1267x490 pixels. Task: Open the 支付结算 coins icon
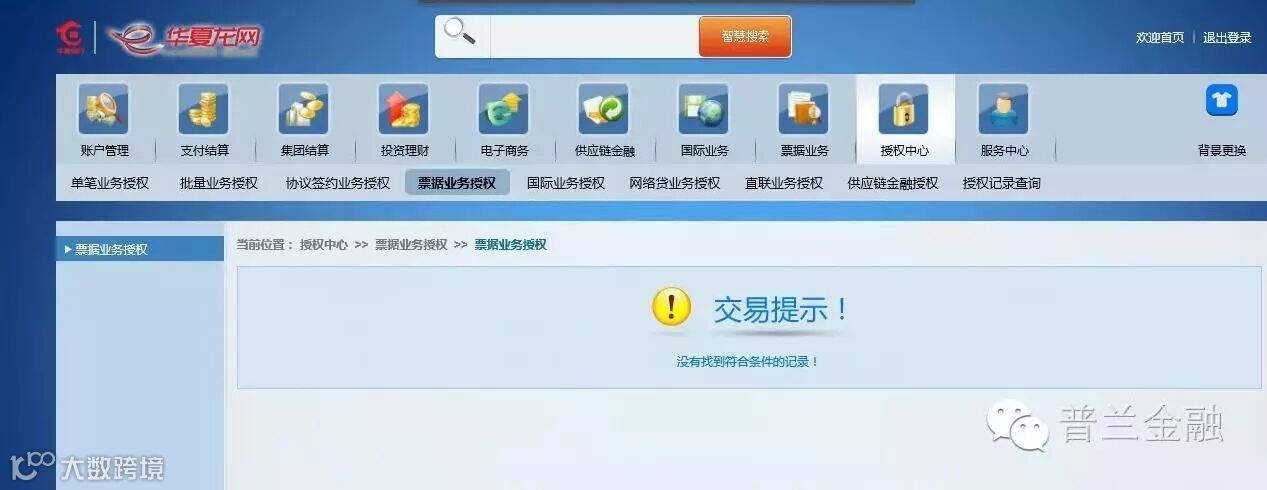coord(204,109)
